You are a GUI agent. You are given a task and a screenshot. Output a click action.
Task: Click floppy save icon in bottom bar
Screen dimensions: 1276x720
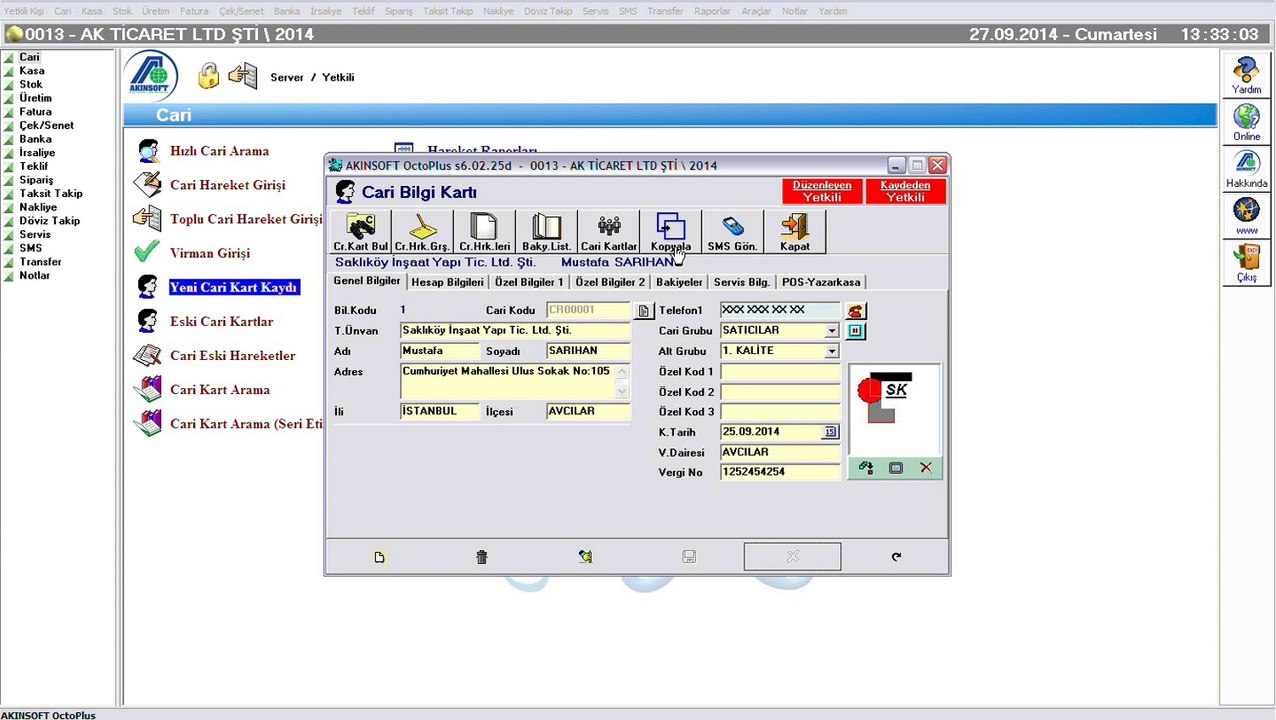(689, 557)
